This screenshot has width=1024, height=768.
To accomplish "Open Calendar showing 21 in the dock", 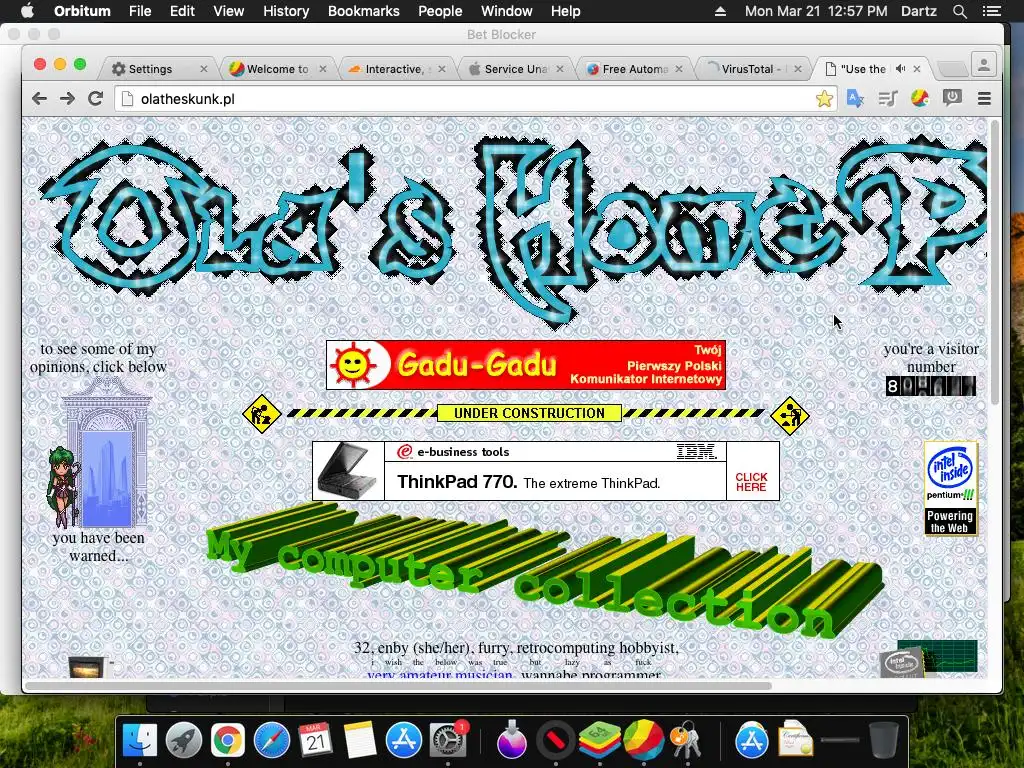I will pyautogui.click(x=315, y=741).
